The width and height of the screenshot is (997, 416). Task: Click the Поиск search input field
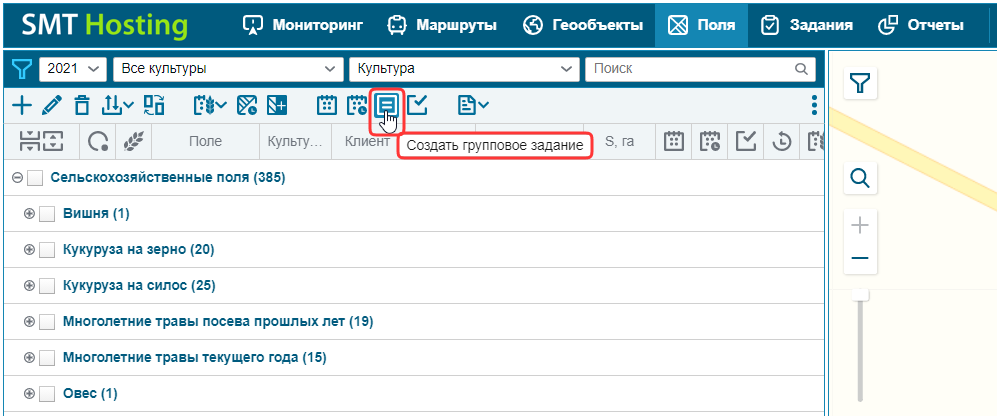coord(700,69)
